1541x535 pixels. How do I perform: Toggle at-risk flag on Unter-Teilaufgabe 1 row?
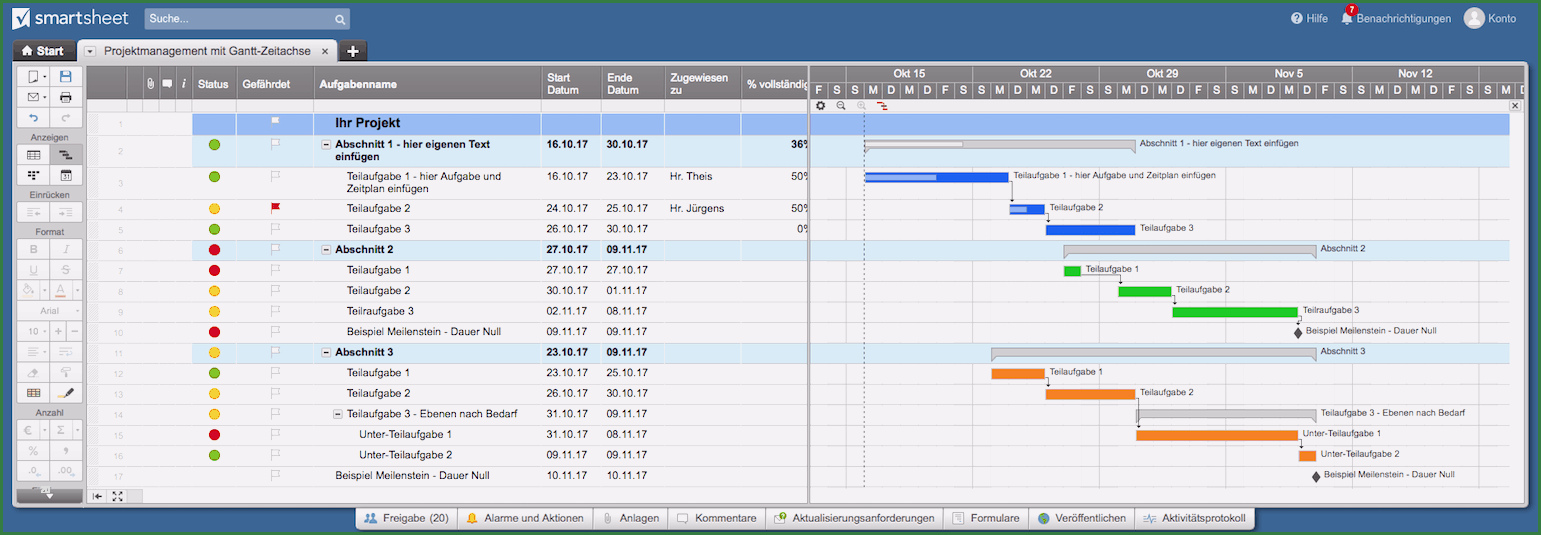pos(275,434)
